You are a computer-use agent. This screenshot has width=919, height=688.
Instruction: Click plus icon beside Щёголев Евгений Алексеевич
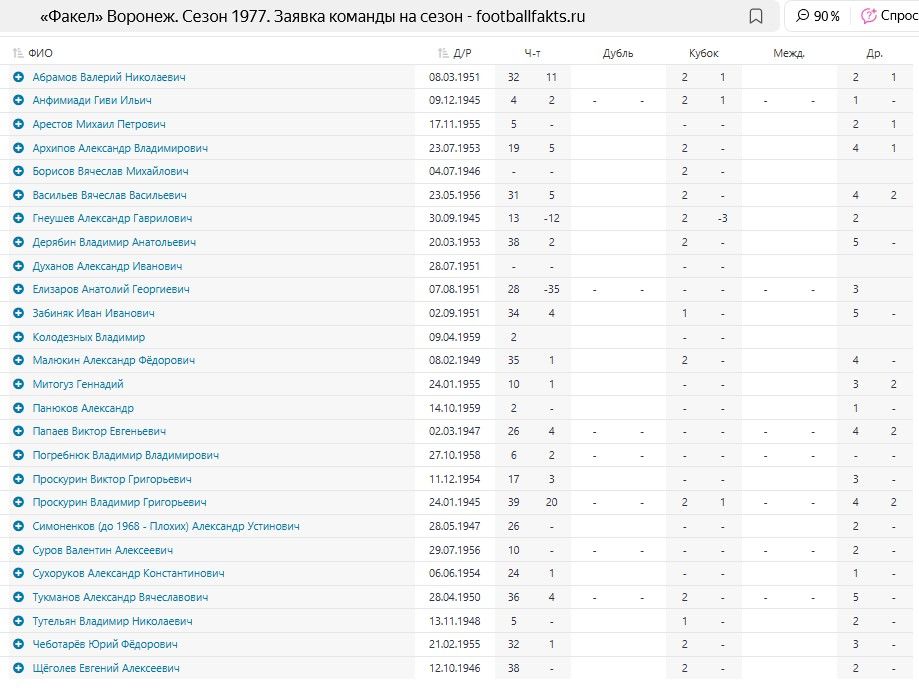click(x=18, y=668)
